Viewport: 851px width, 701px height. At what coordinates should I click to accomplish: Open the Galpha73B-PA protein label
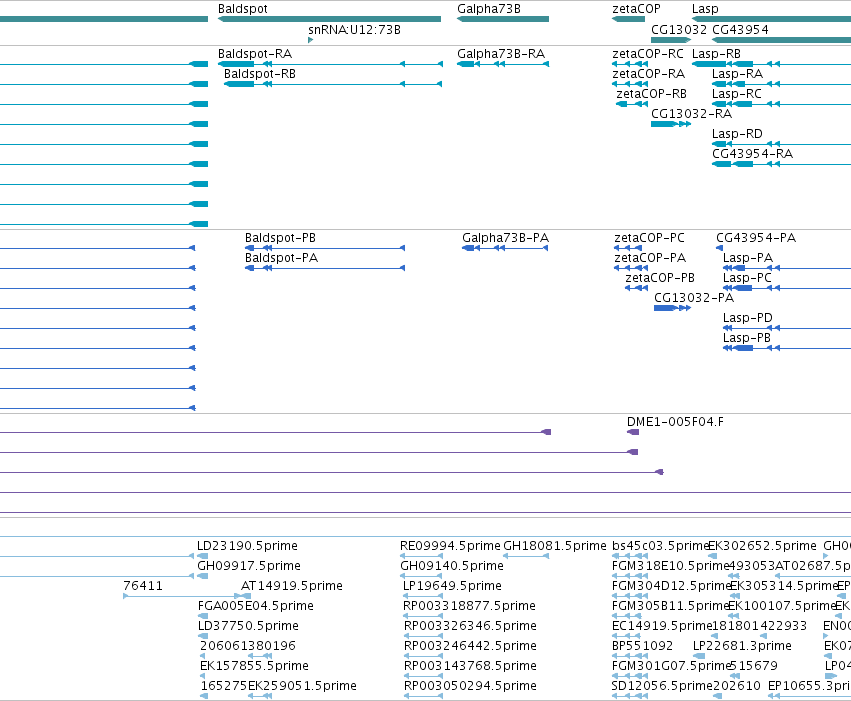pos(505,238)
